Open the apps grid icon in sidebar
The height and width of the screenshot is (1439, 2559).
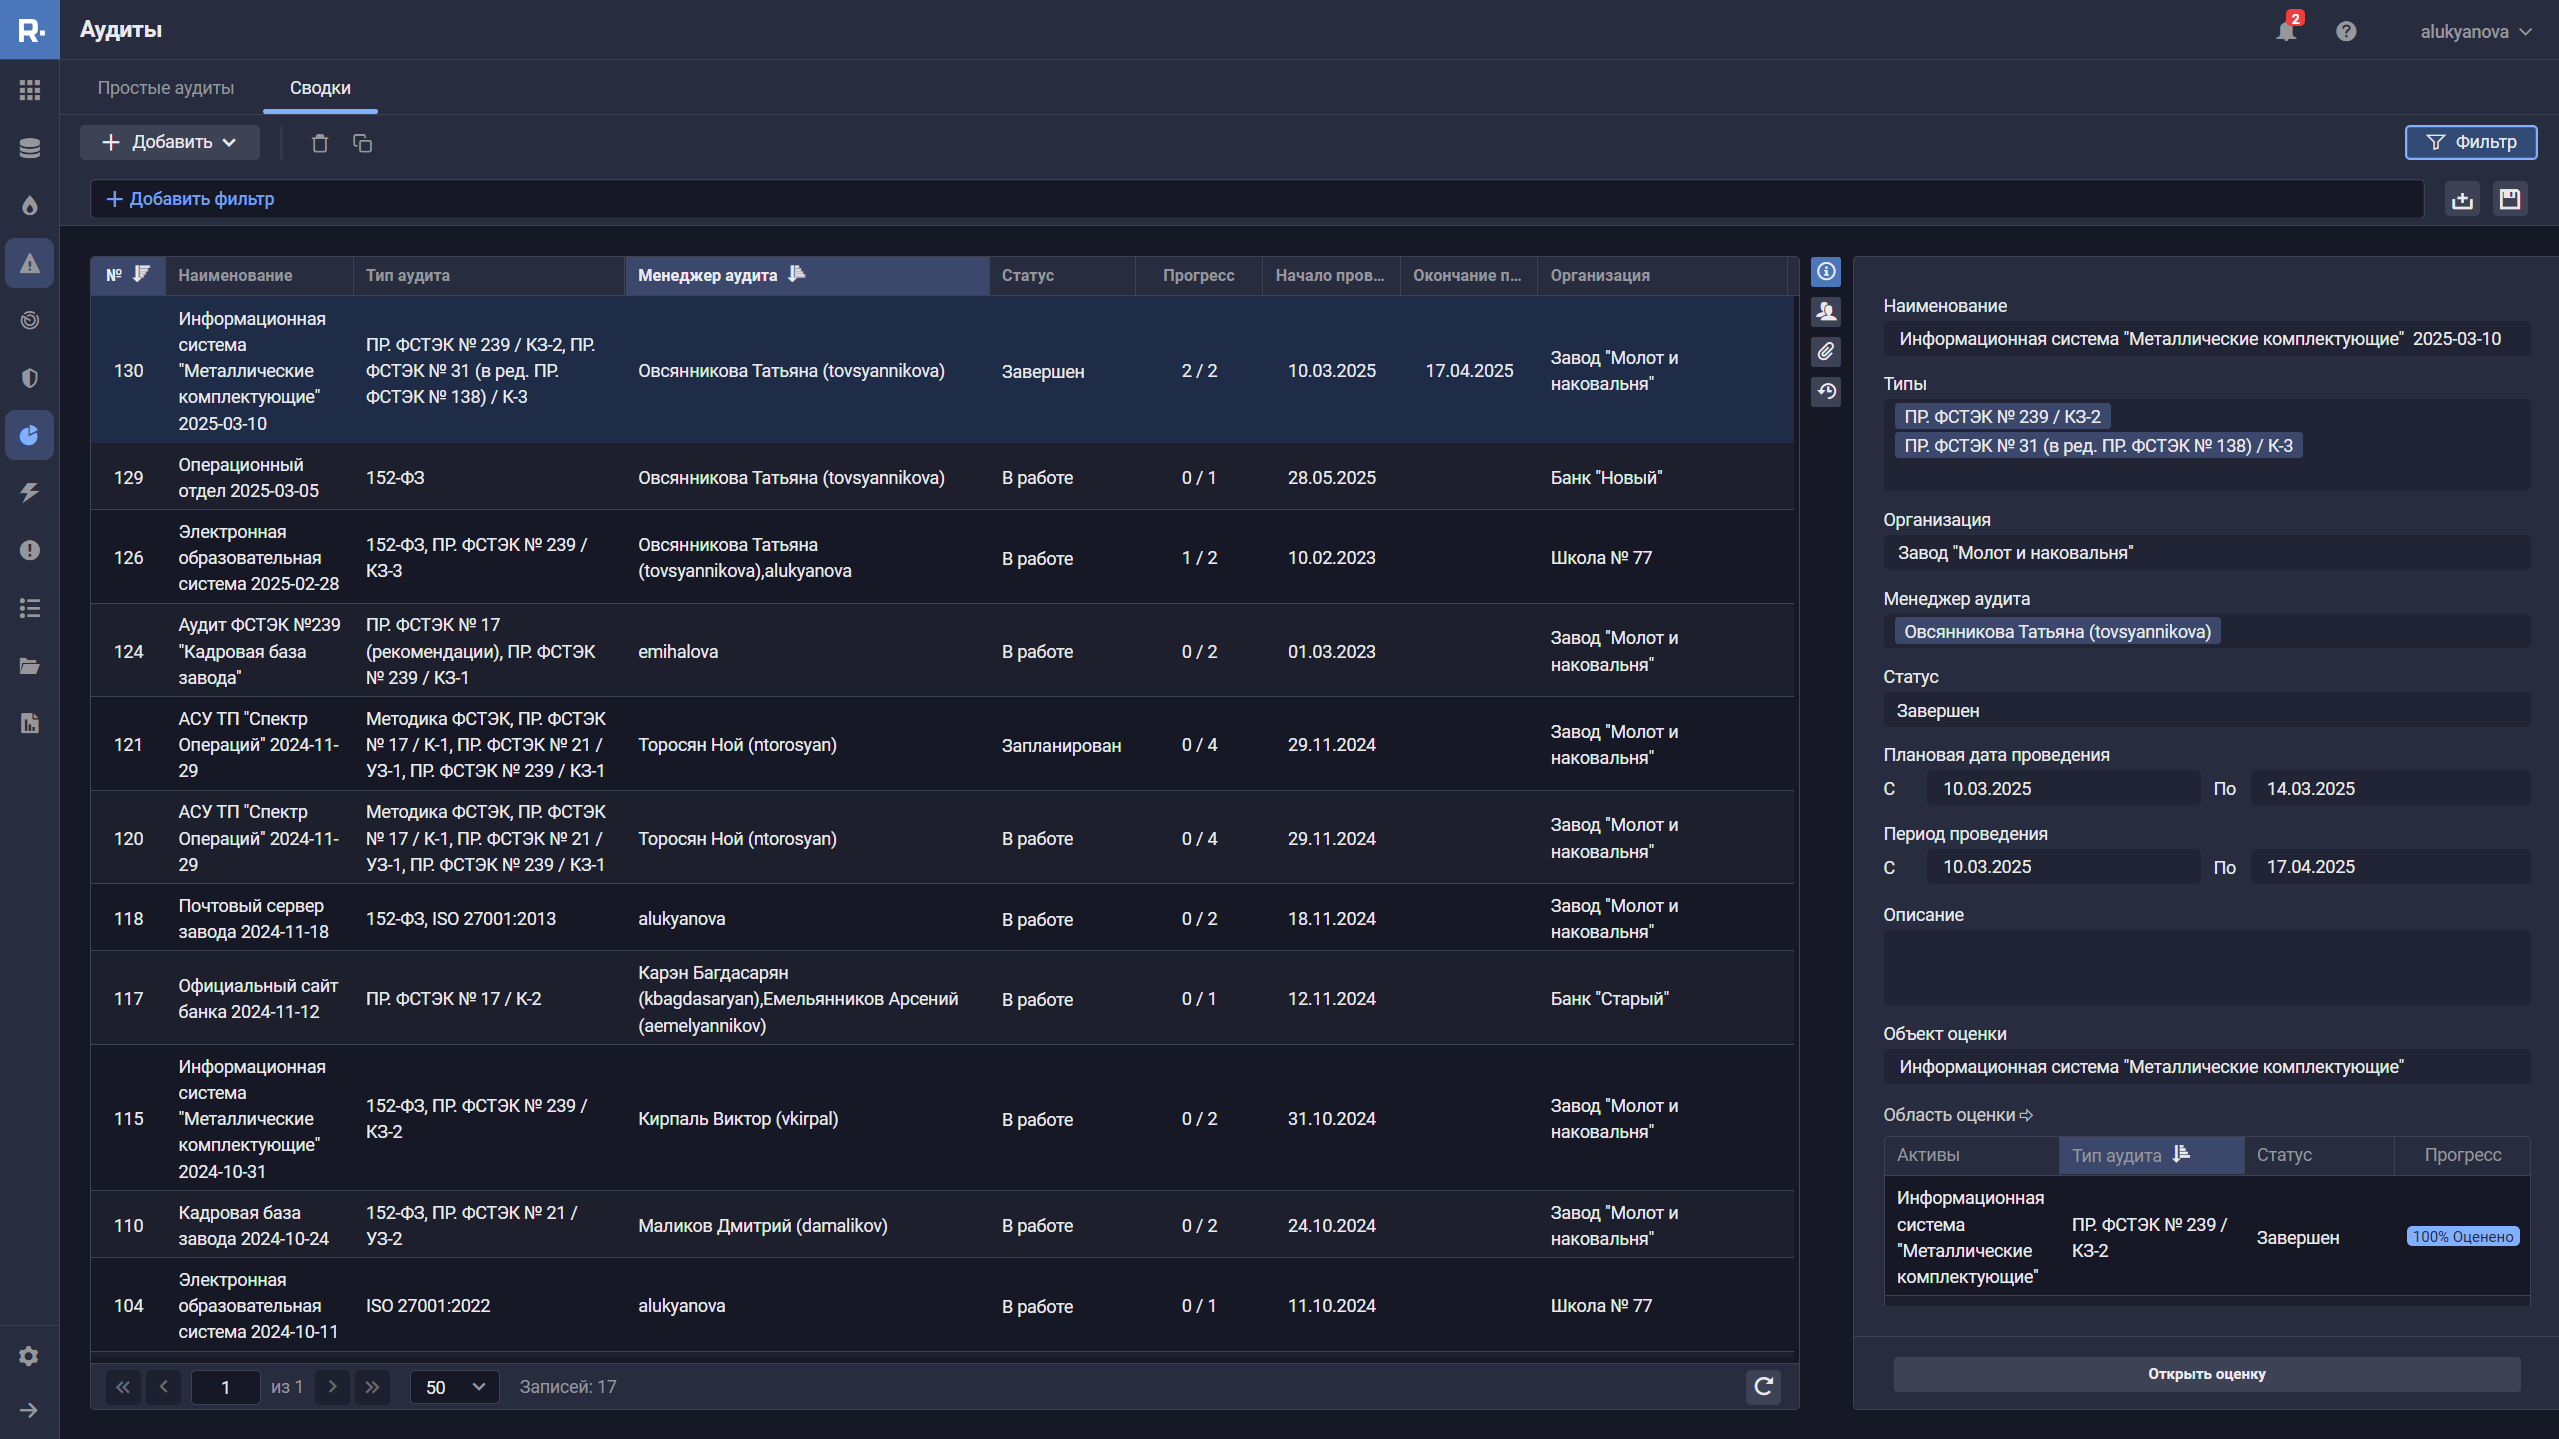coord(29,90)
